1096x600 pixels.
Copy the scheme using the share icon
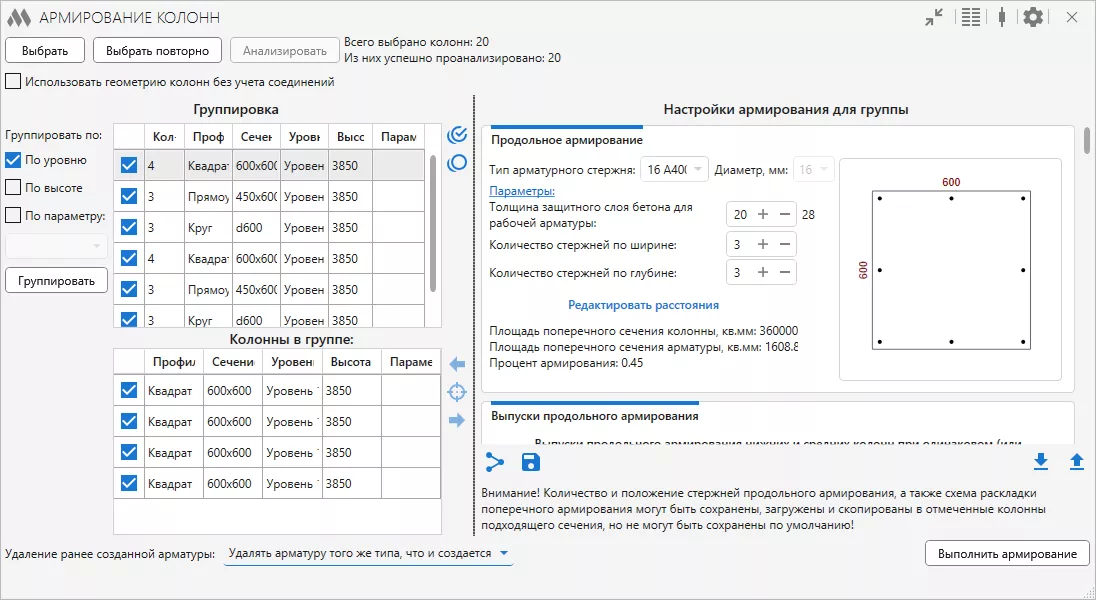(x=493, y=462)
